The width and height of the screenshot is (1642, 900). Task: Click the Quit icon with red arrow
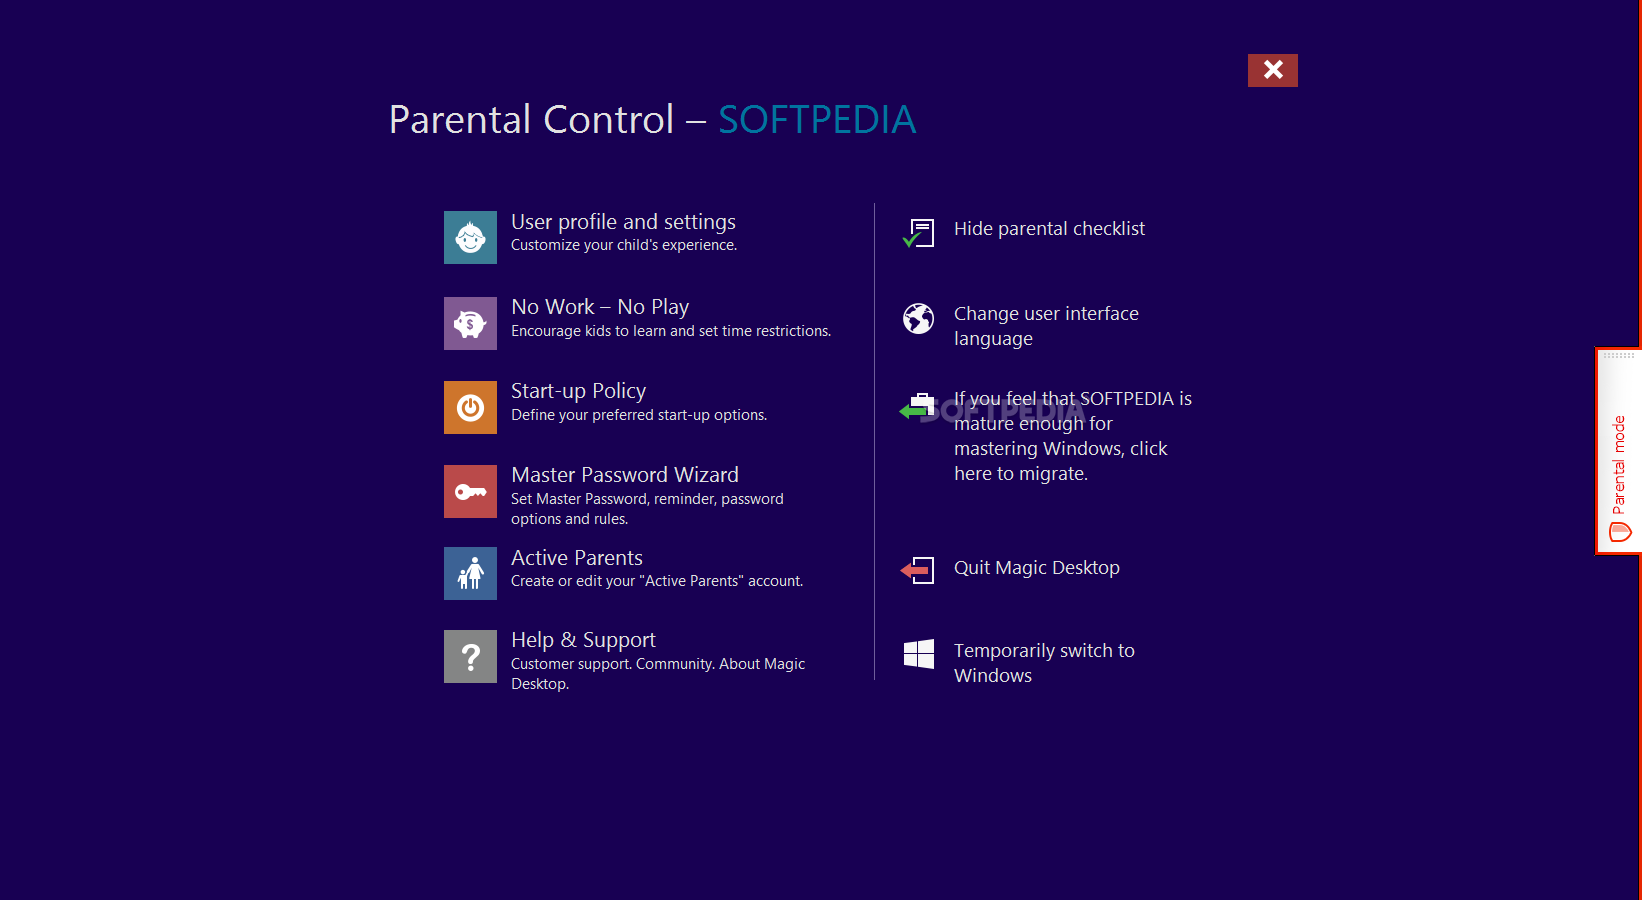click(x=917, y=570)
